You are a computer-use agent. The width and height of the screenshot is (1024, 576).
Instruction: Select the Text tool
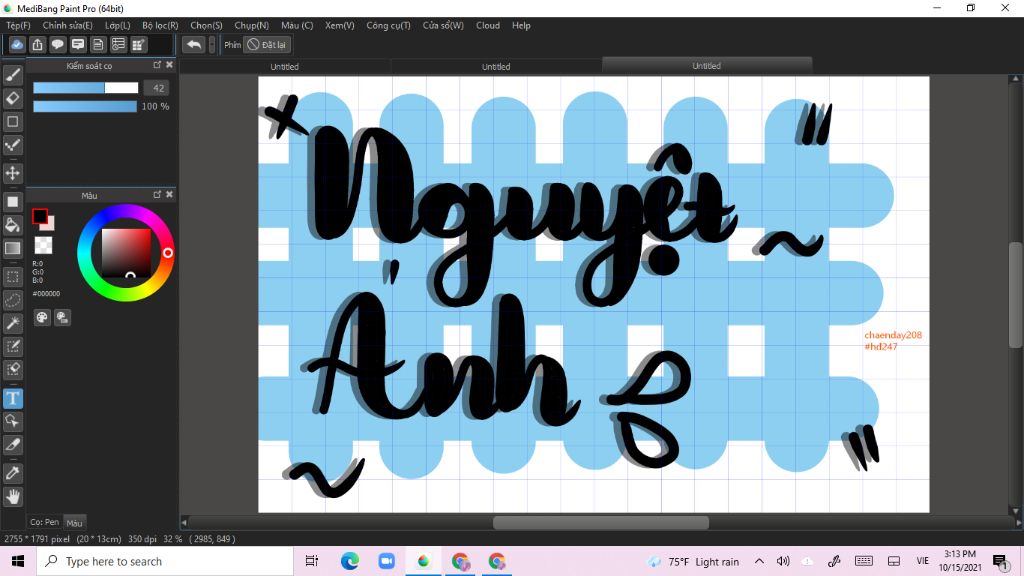12,398
